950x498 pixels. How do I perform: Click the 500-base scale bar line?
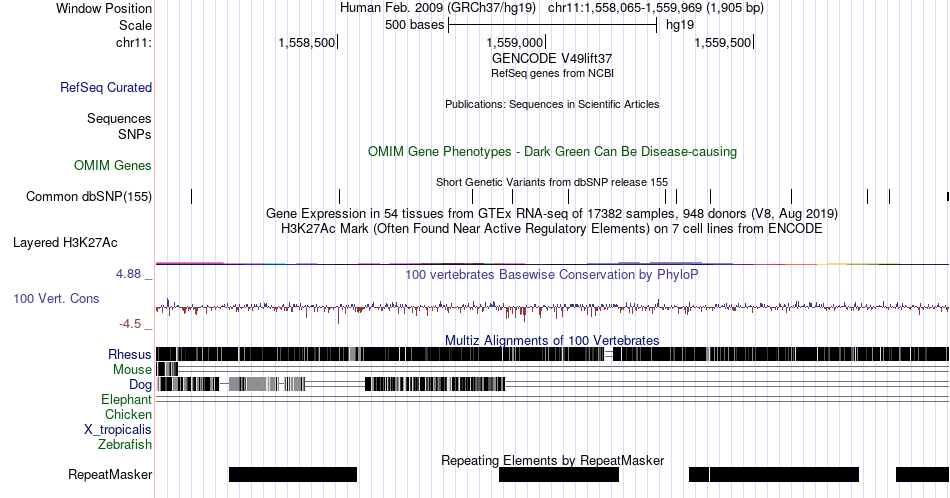point(553,25)
